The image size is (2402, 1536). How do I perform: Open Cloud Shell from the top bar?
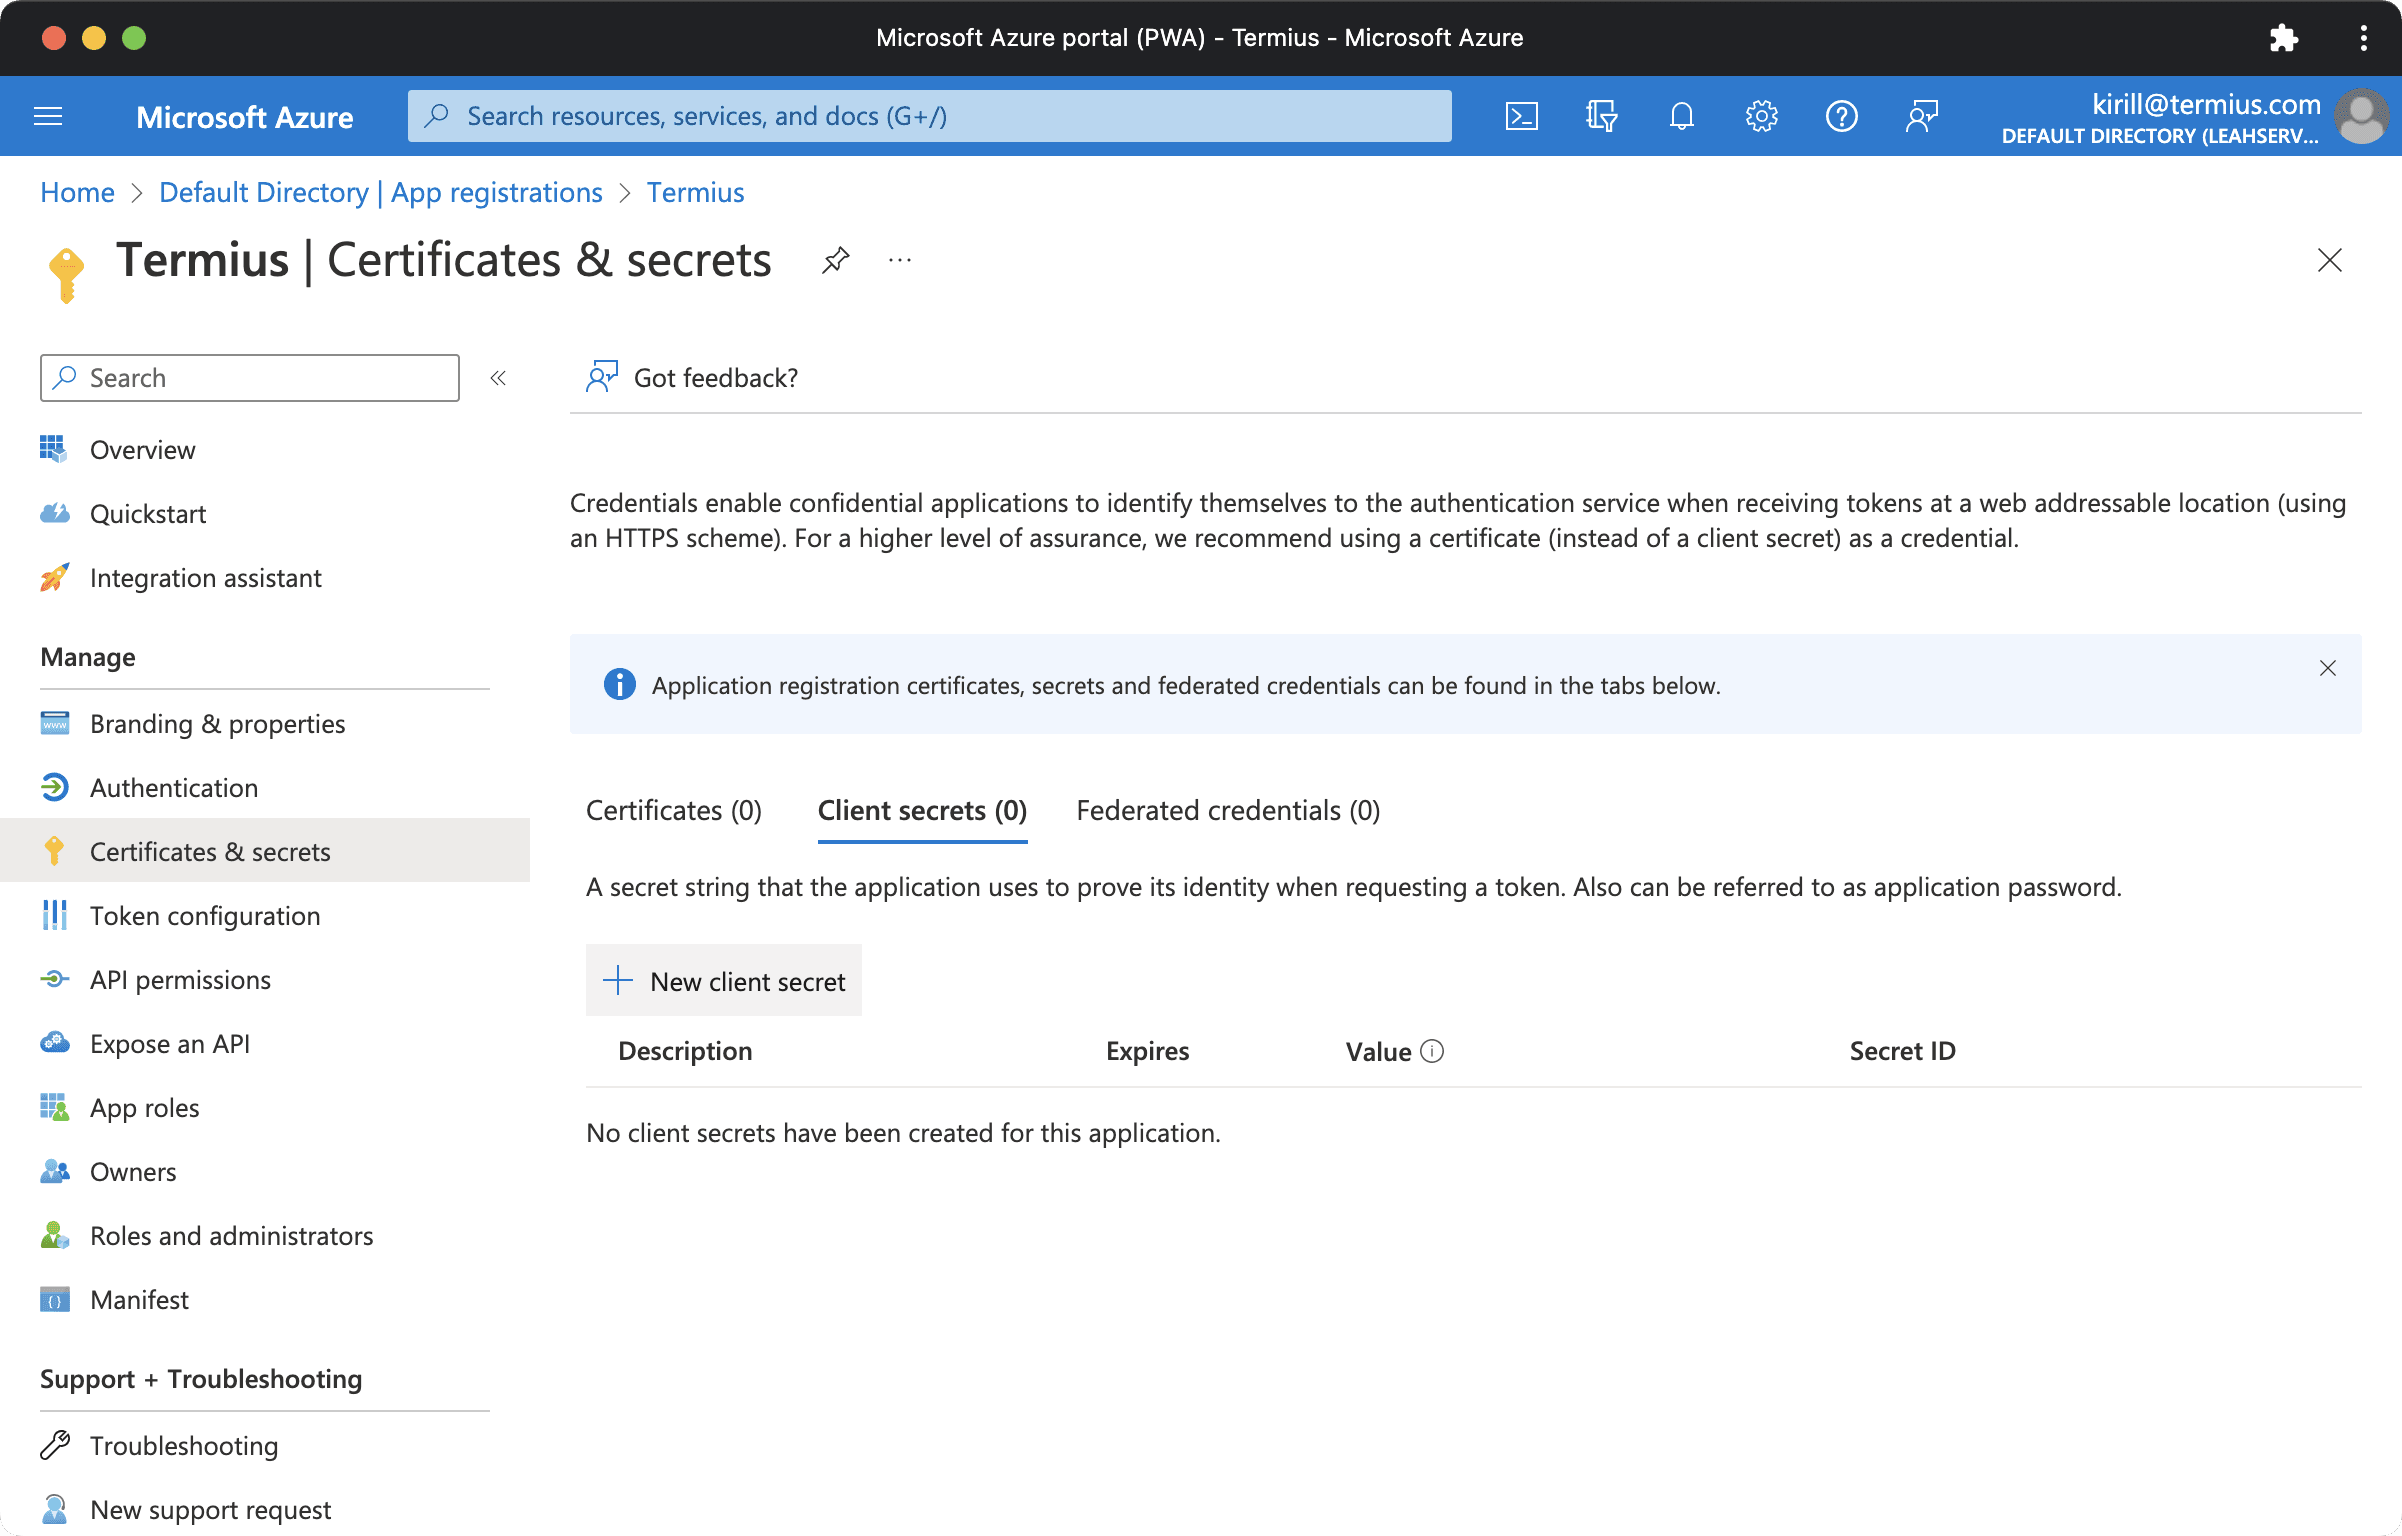click(x=1521, y=117)
